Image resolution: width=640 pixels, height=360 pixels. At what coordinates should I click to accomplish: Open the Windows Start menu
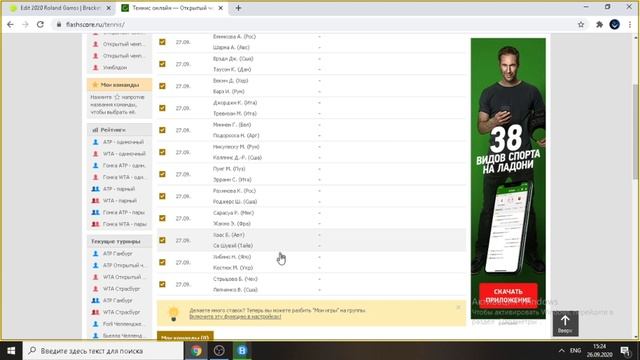(11, 351)
